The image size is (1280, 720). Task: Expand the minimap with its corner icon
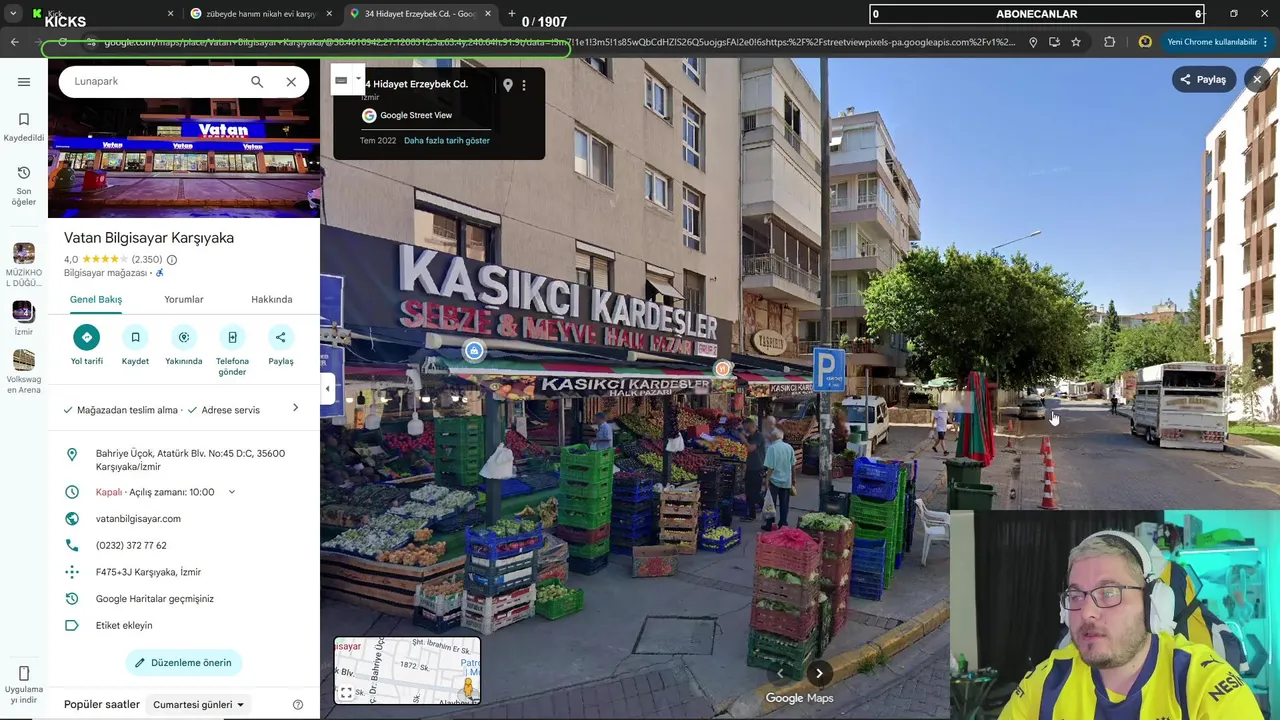[346, 692]
